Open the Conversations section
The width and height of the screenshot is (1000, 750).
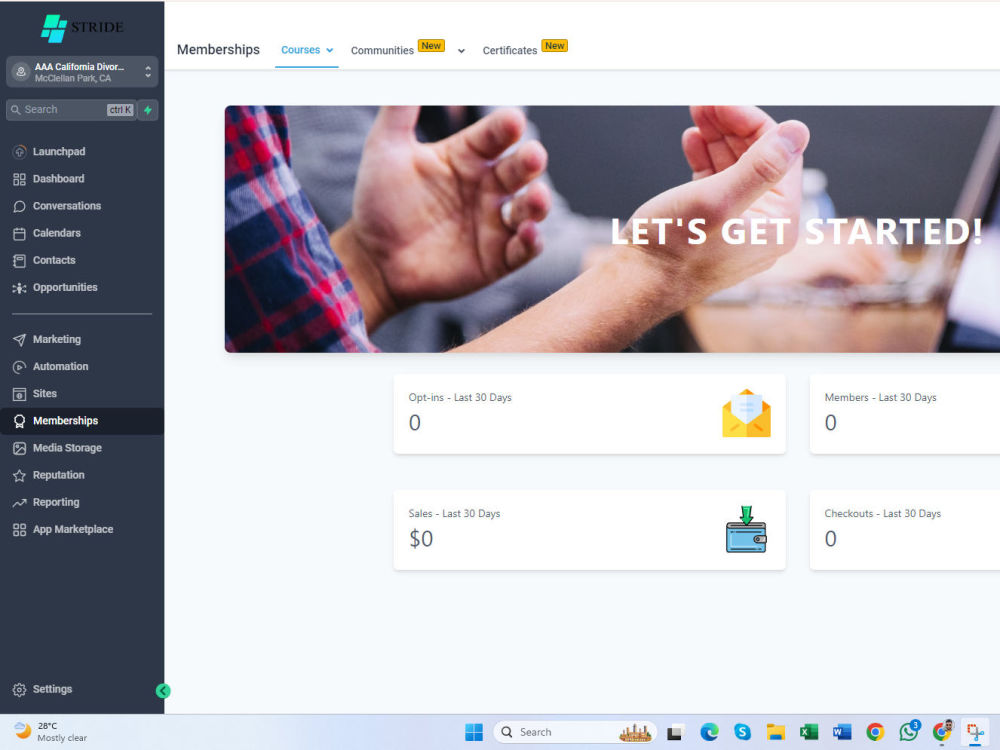coord(66,206)
